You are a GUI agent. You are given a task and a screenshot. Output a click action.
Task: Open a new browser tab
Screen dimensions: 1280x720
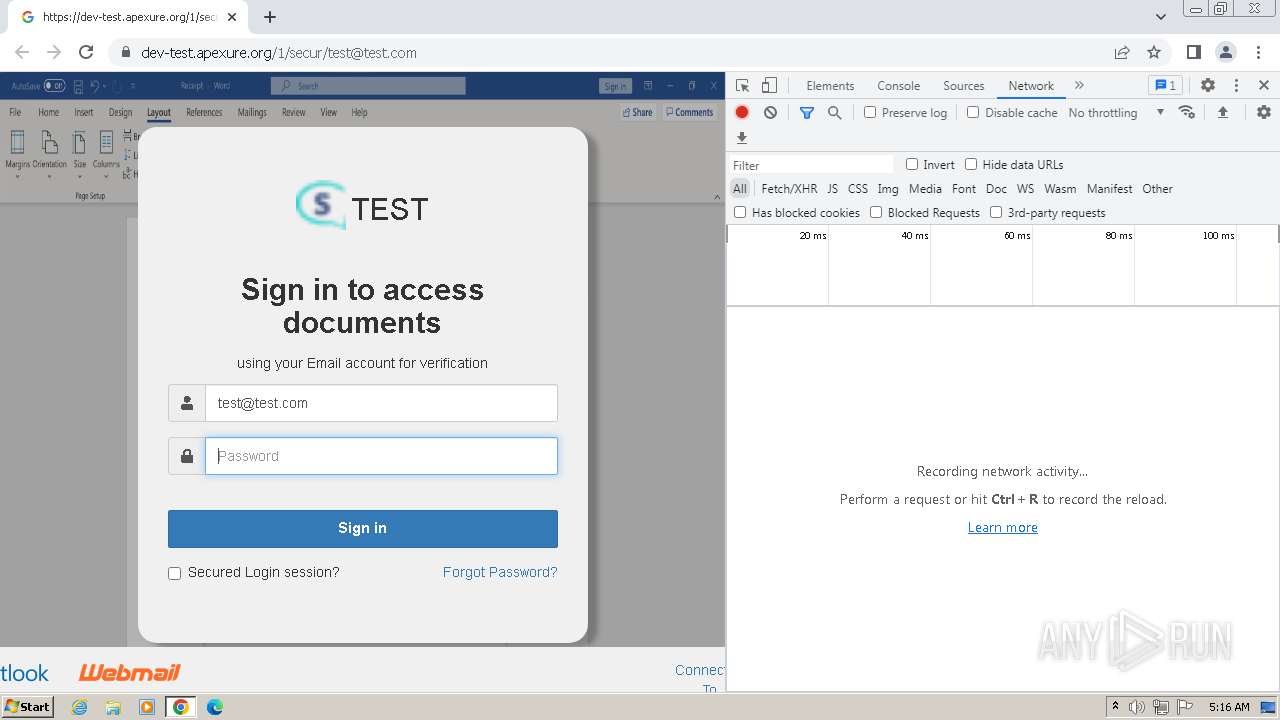[270, 17]
